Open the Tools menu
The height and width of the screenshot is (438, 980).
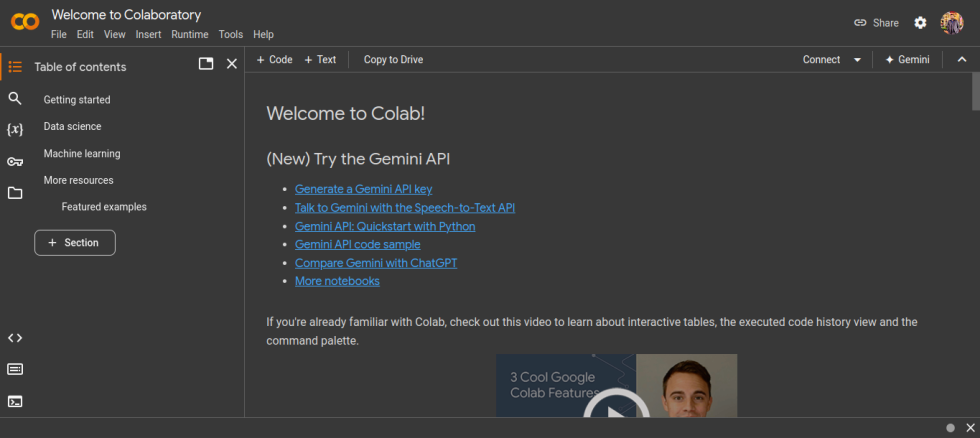pyautogui.click(x=231, y=34)
